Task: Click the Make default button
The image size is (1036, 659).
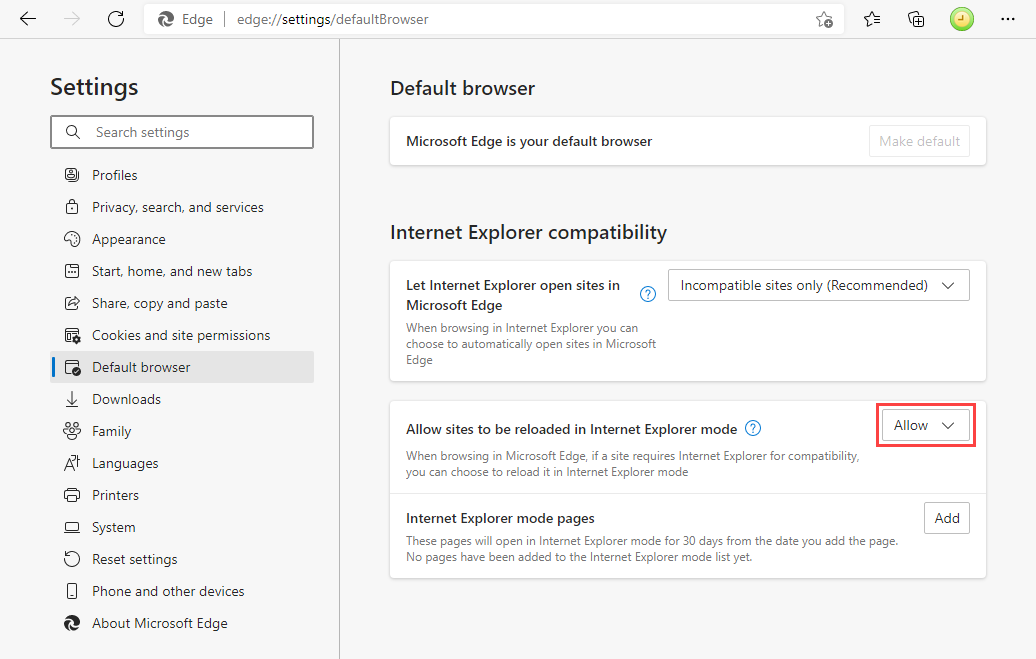Action: [x=919, y=141]
